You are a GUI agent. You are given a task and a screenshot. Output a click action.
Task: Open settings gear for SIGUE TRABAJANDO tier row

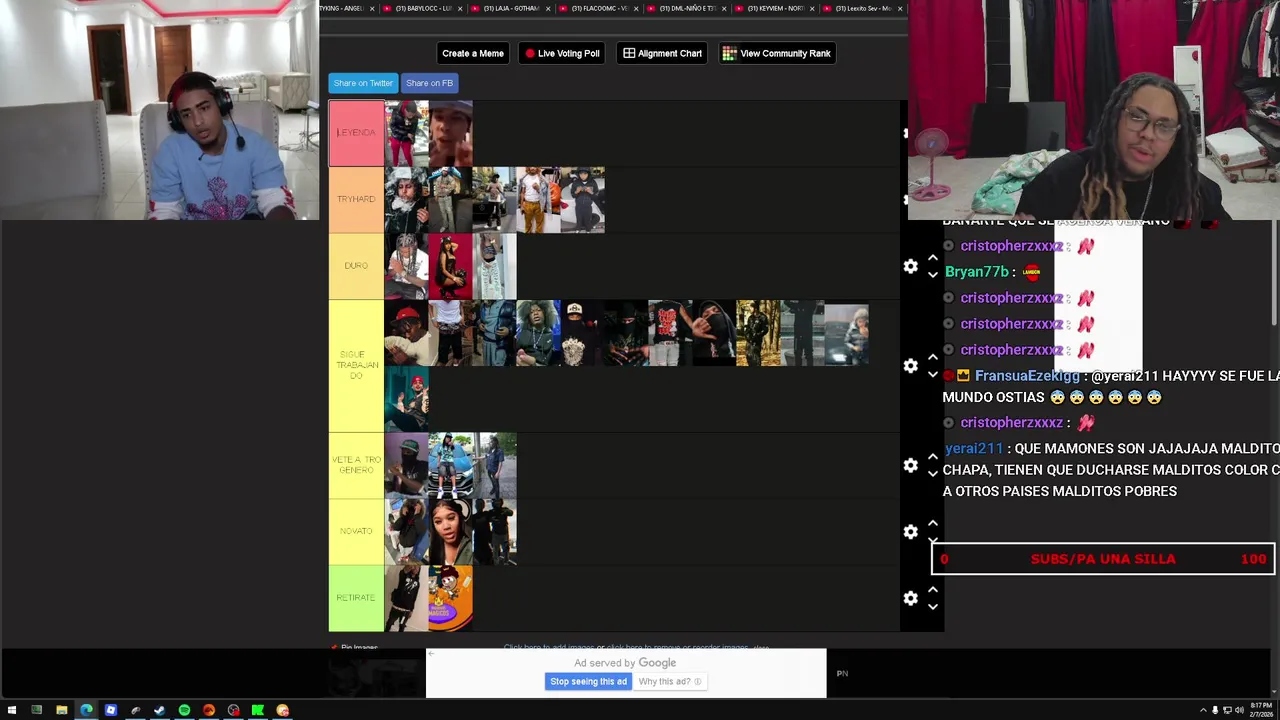coord(910,366)
